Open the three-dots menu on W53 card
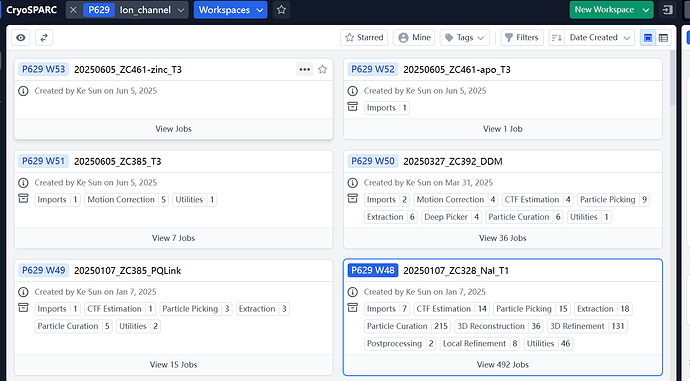Image resolution: width=690 pixels, height=381 pixels. (x=305, y=70)
